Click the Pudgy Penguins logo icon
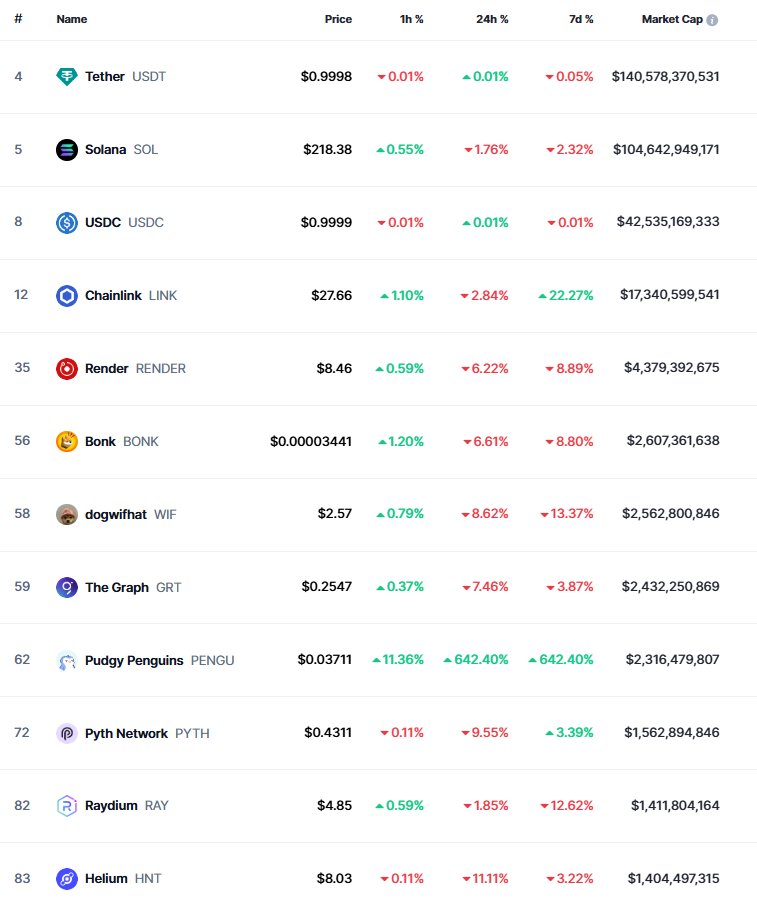 point(66,660)
